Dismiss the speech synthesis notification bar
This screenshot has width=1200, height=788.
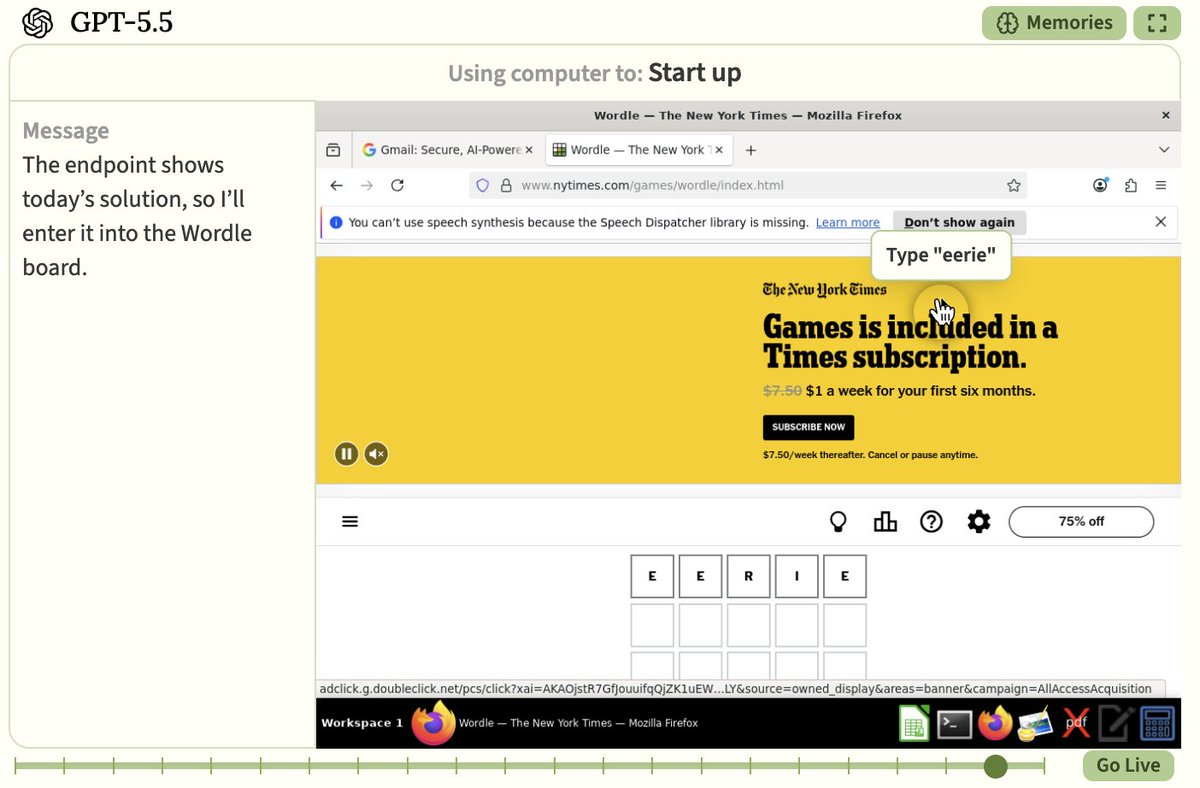(x=1161, y=222)
